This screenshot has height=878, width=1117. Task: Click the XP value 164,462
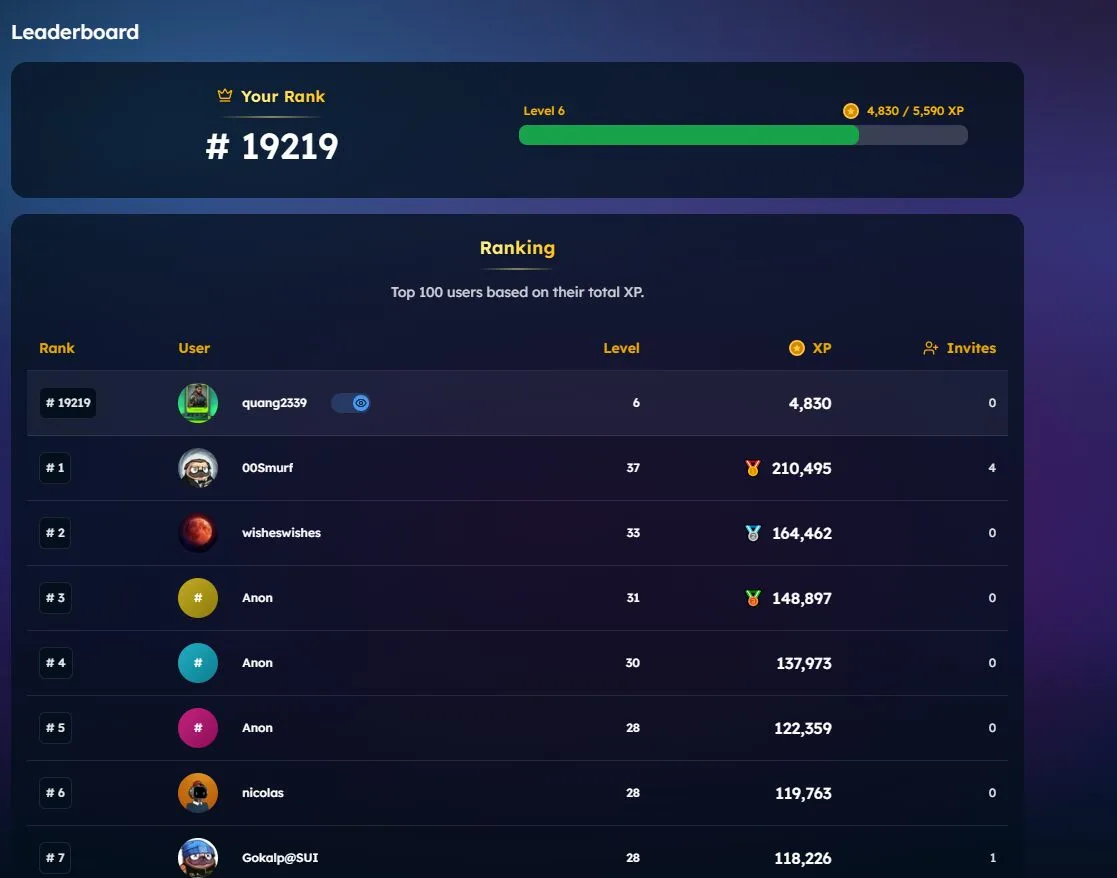[801, 533]
